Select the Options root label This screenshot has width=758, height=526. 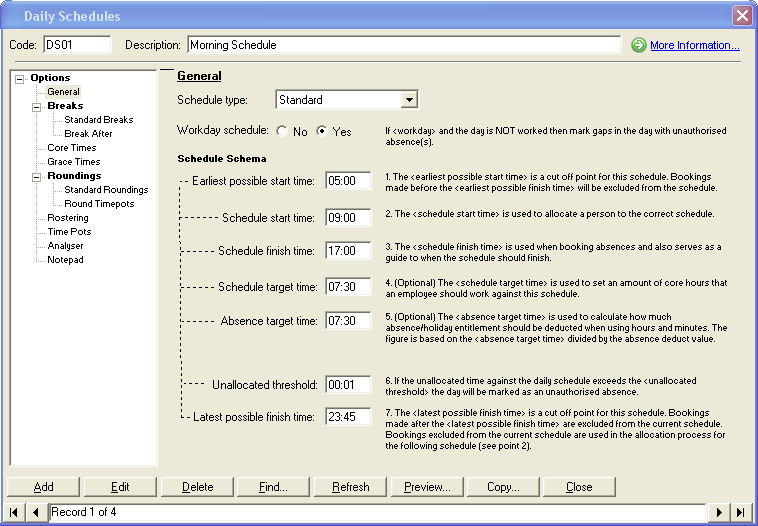coord(50,78)
